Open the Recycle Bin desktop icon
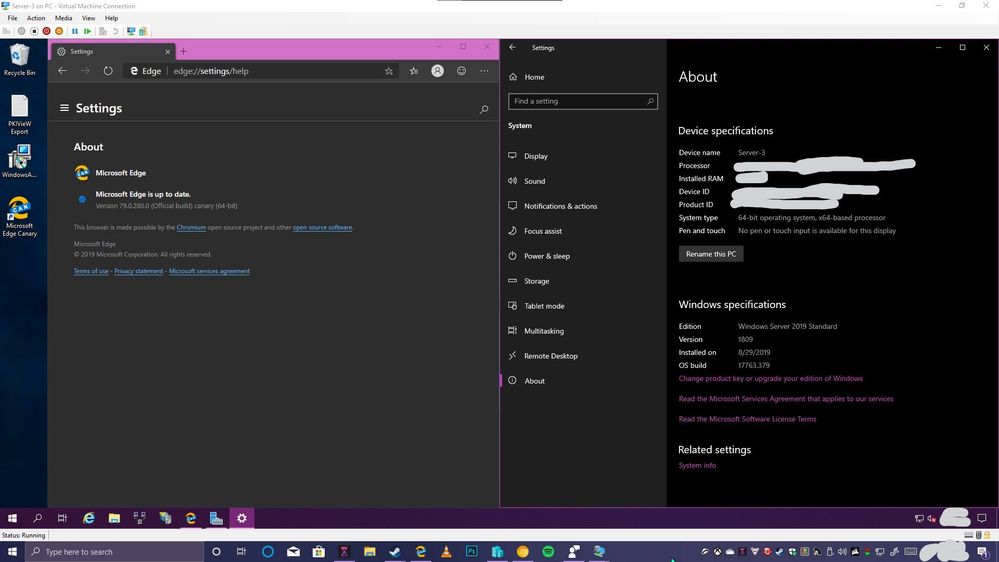The height and width of the screenshot is (562, 999). [19, 60]
